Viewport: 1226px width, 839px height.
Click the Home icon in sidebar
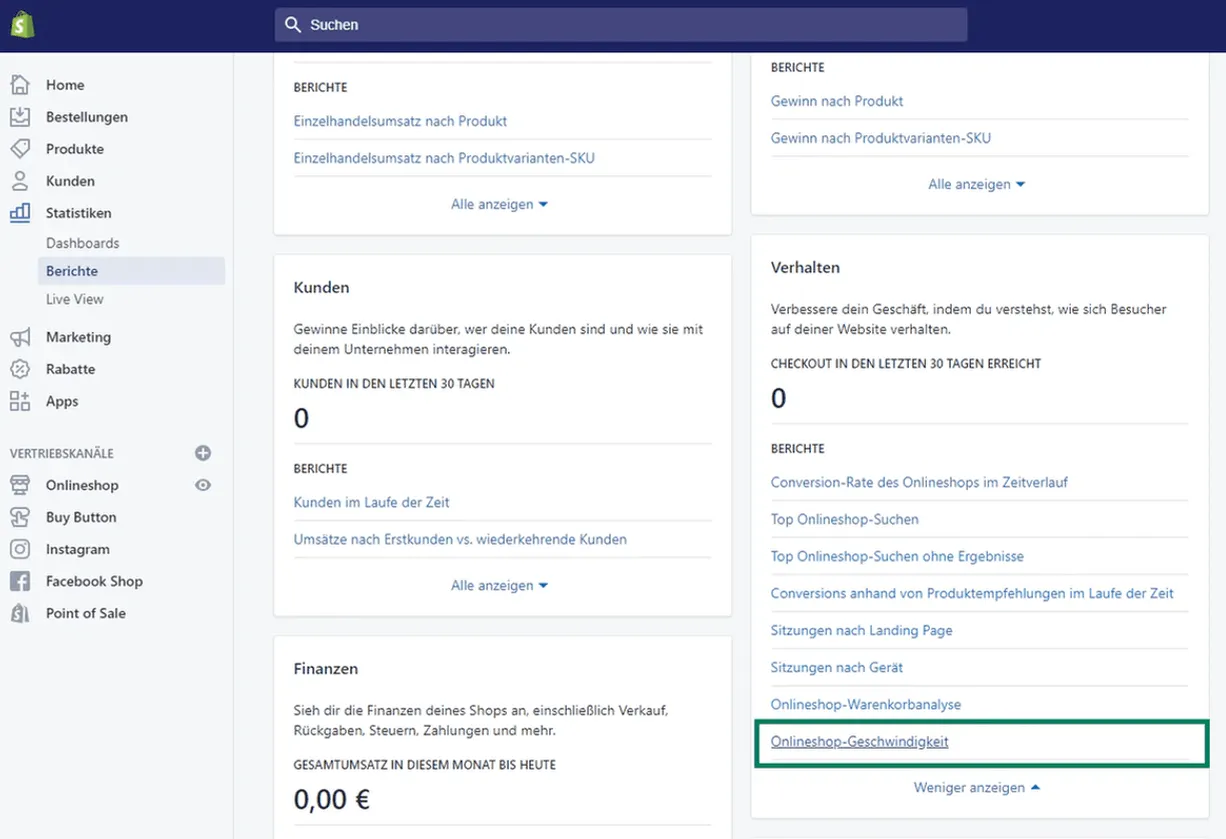tap(20, 85)
